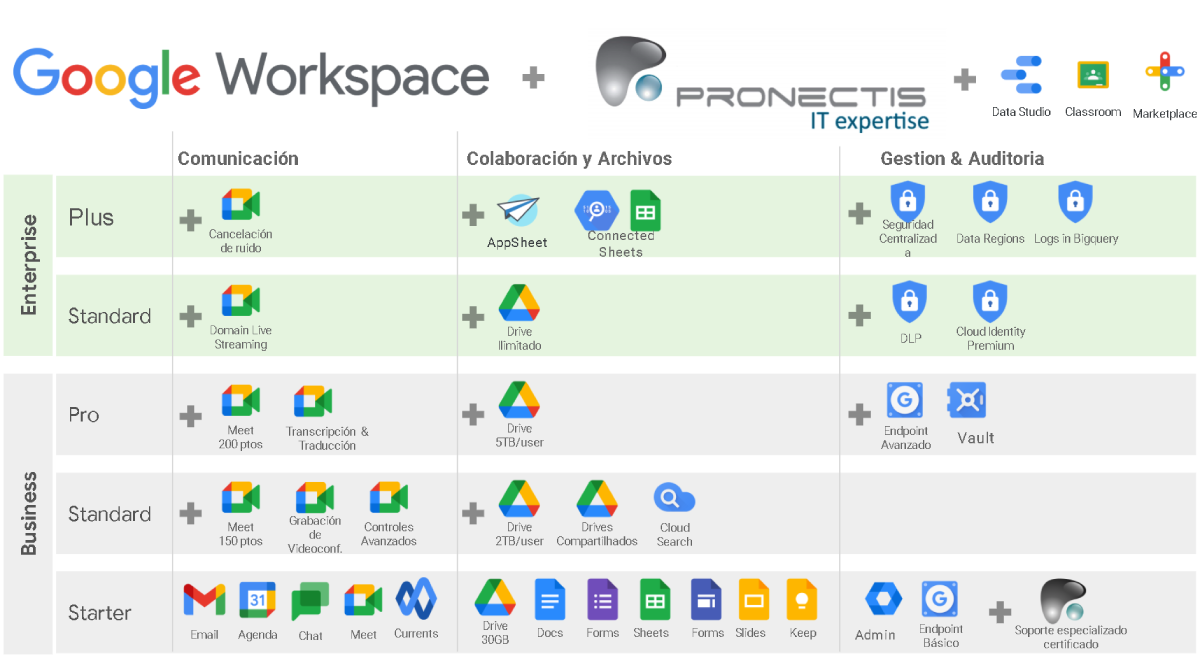The image size is (1200, 663).
Task: Open the Agenda calendar icon
Action: click(x=257, y=600)
